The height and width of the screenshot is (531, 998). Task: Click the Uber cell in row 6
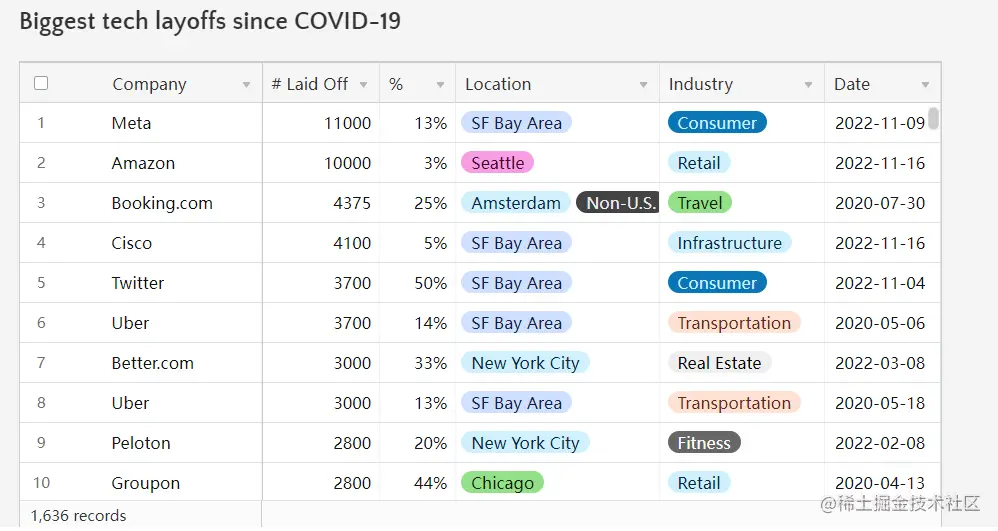(x=130, y=323)
